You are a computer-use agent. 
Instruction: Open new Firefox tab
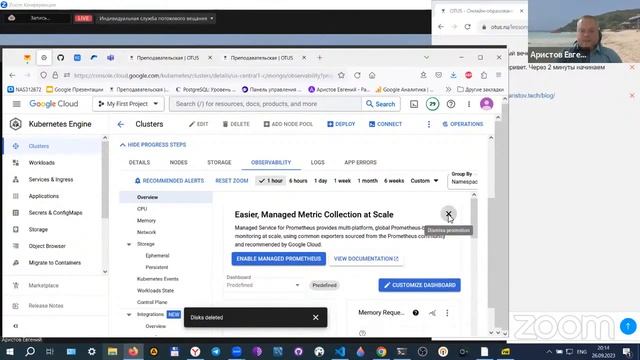click(x=320, y=58)
